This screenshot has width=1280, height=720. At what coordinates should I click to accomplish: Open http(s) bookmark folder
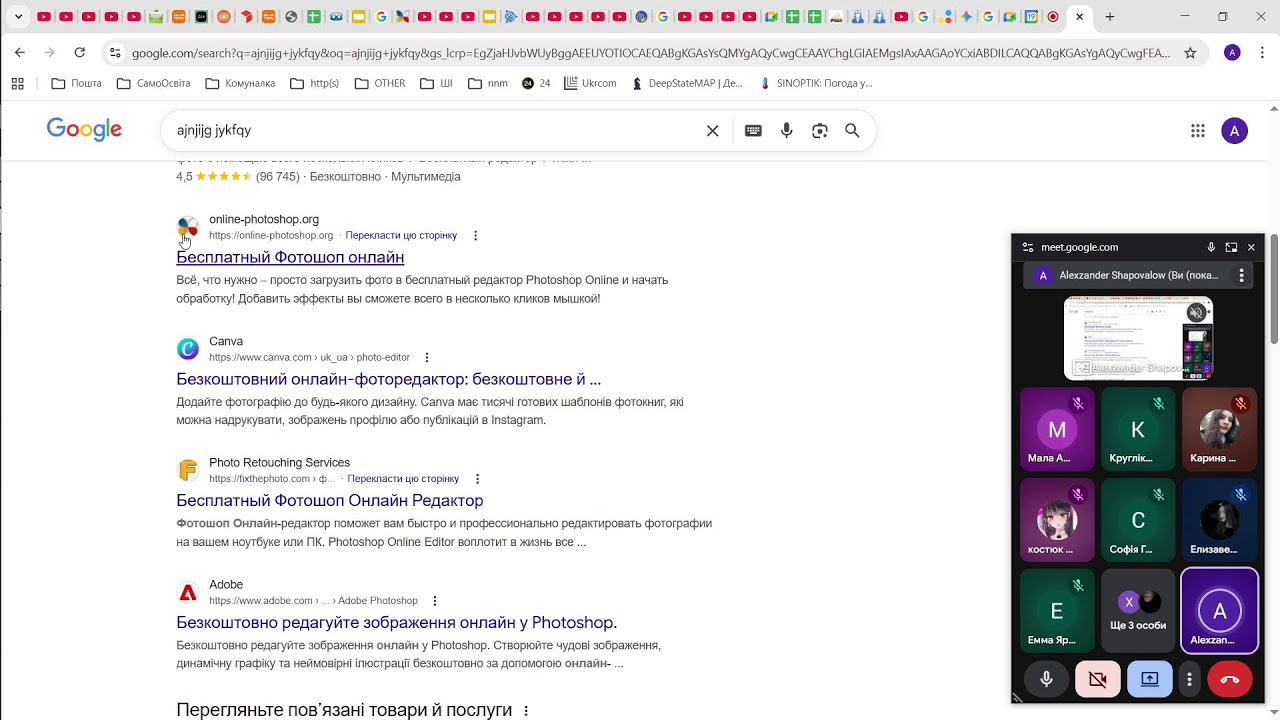314,84
